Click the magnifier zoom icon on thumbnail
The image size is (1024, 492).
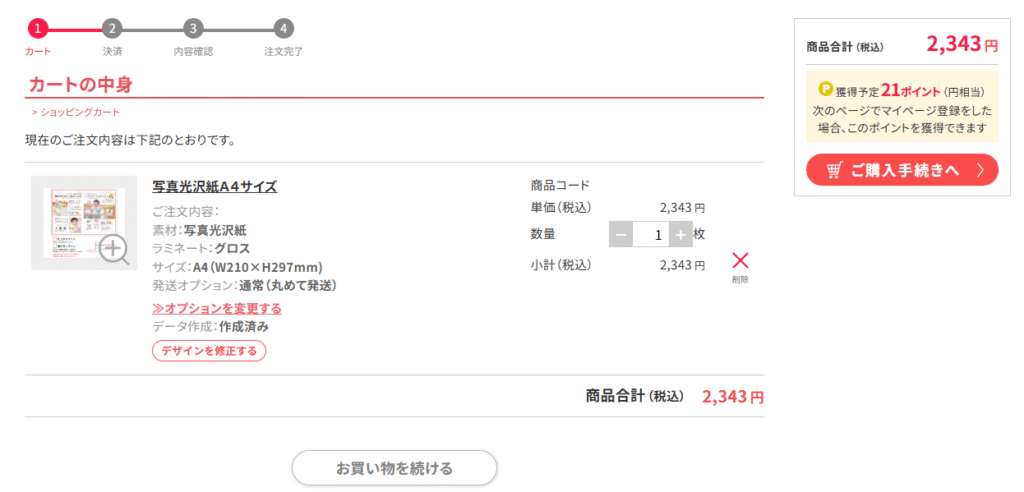click(114, 250)
